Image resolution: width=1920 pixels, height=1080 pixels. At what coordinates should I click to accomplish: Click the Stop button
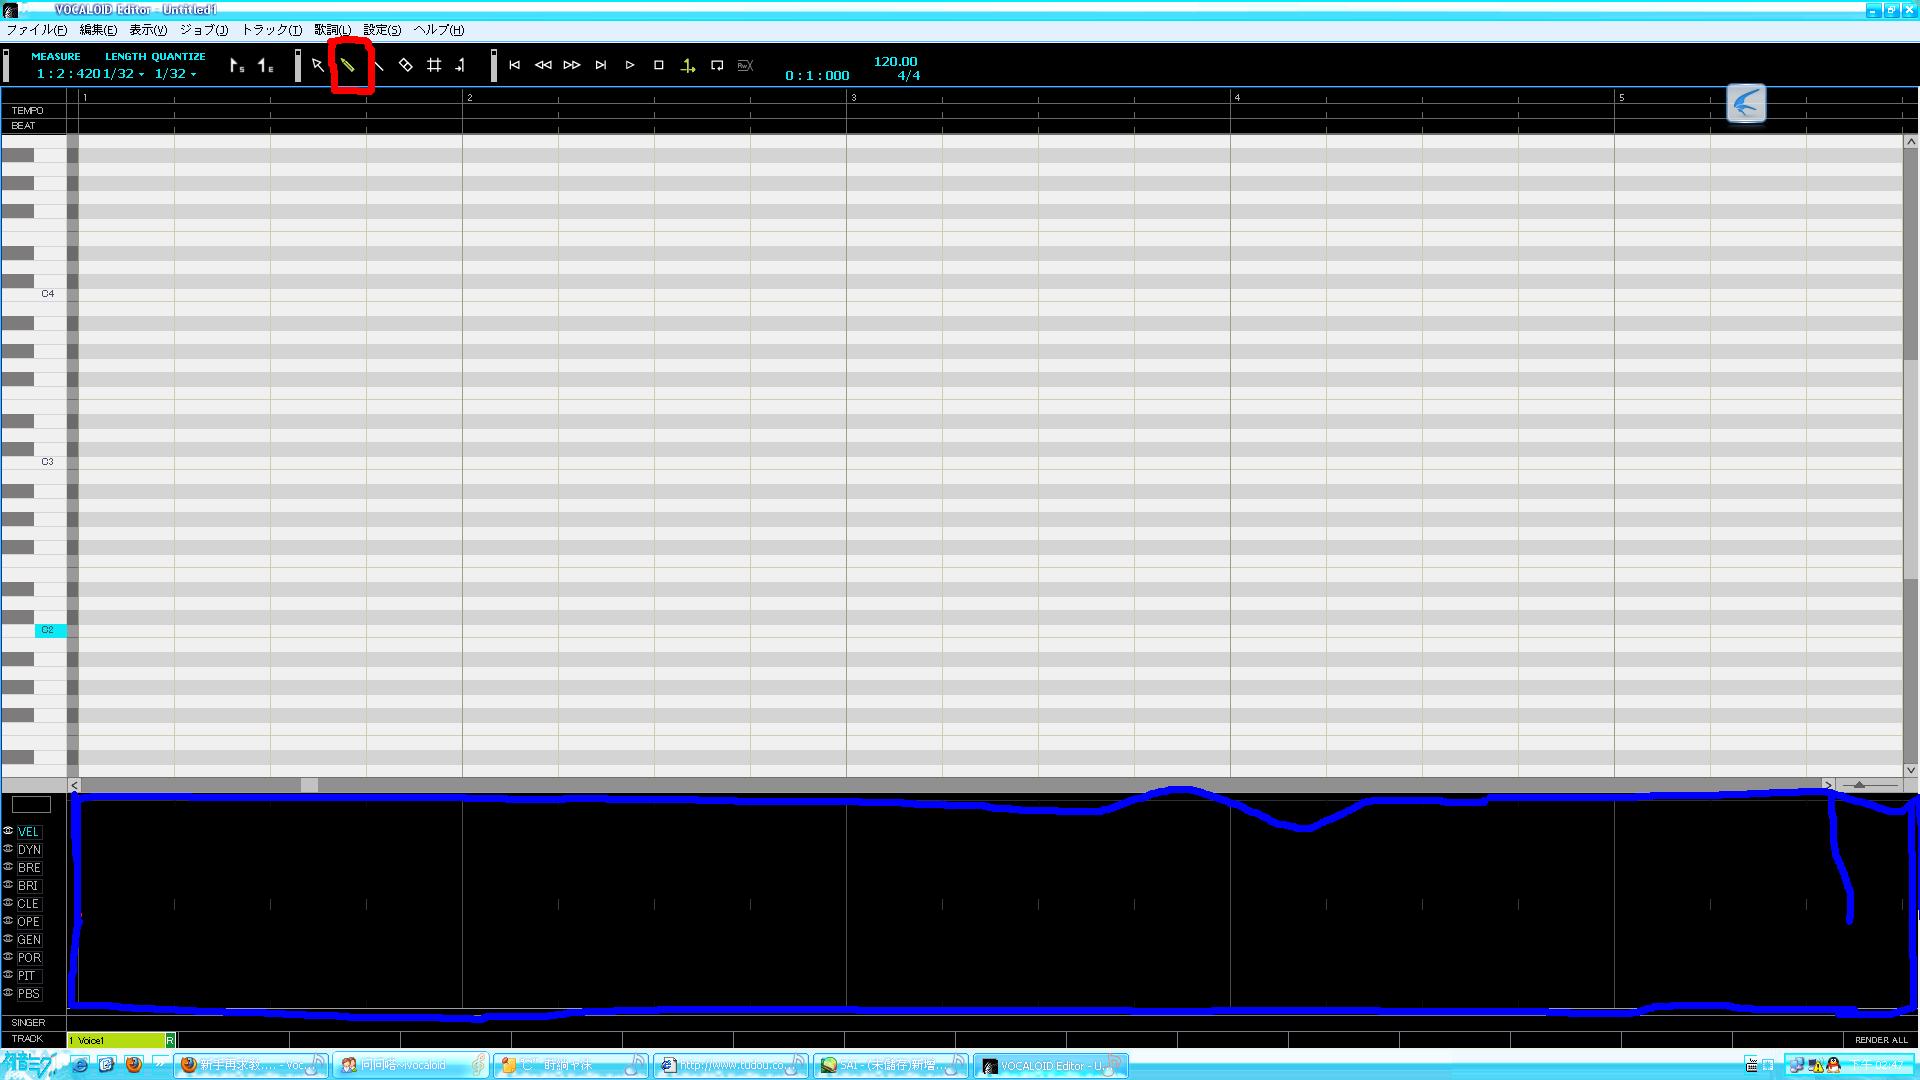(659, 66)
